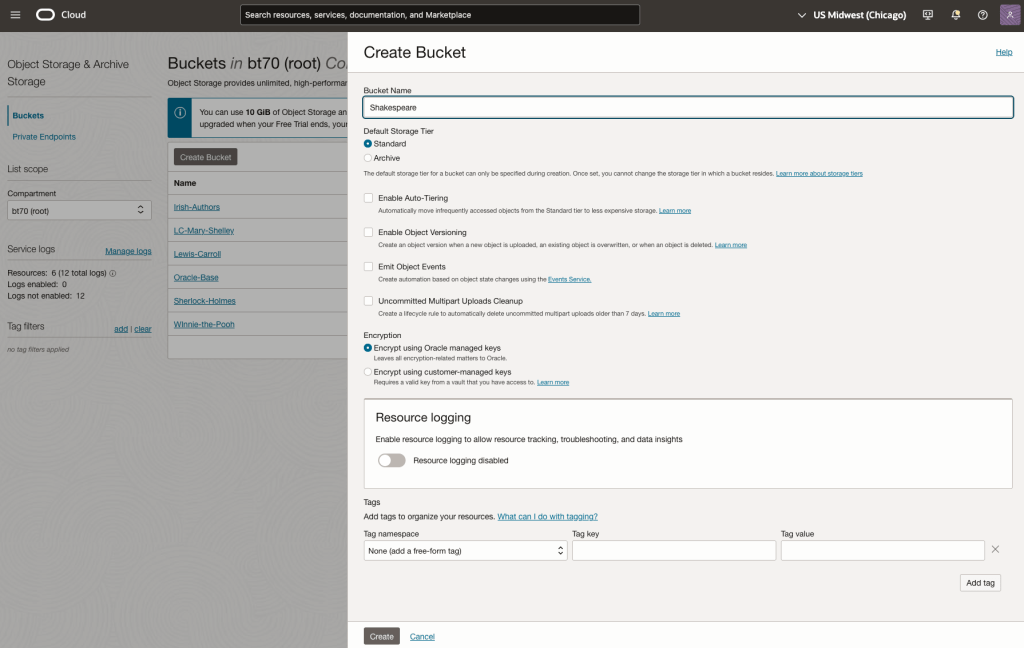Expand the US Midwest (Chicago) region menu
This screenshot has width=1024, height=648.
[x=851, y=15]
